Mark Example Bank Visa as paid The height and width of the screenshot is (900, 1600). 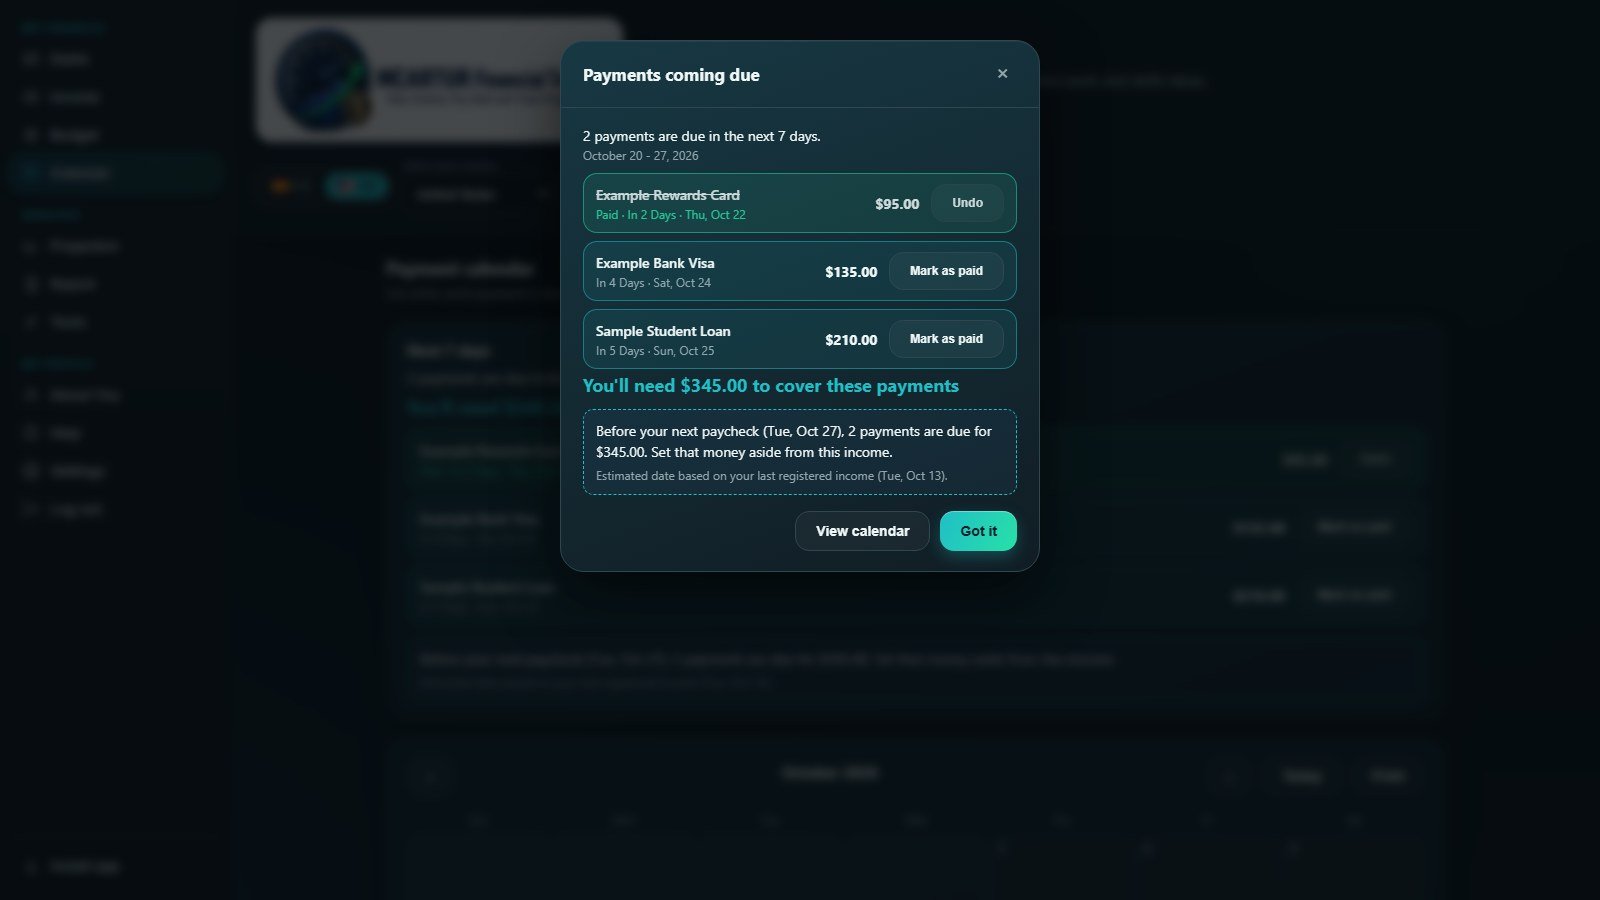tap(946, 271)
